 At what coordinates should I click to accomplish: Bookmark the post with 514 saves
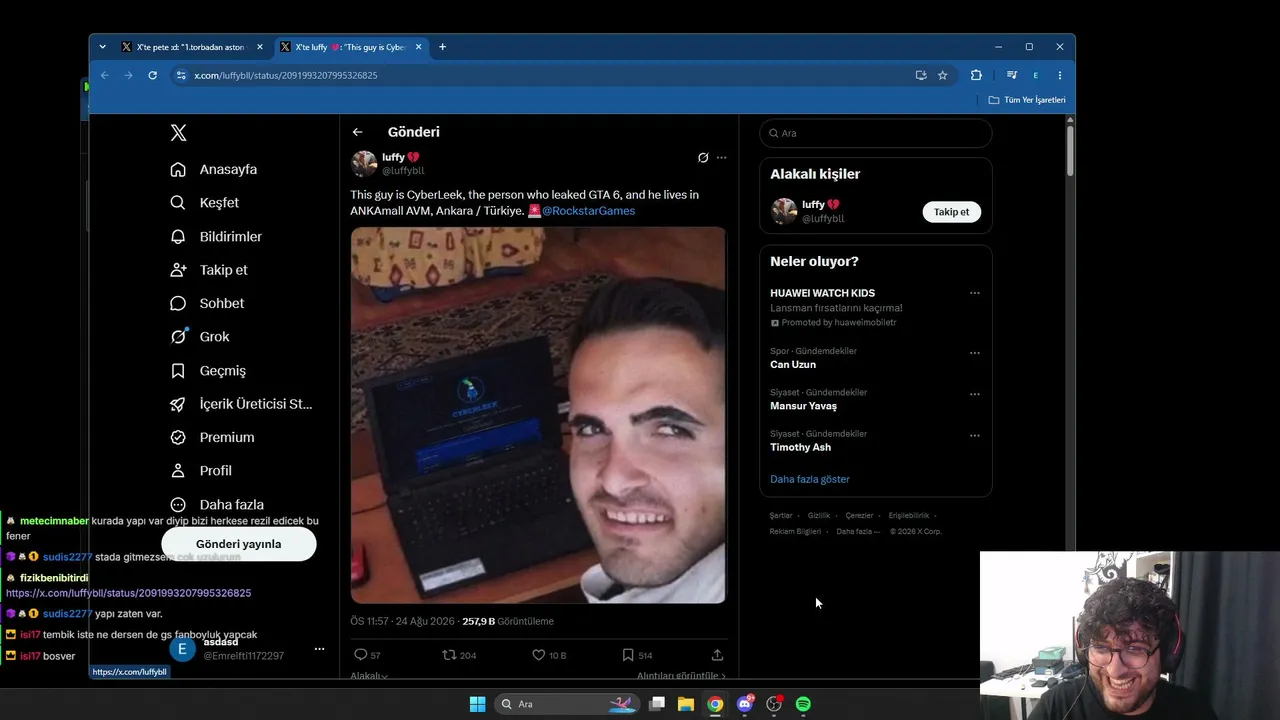point(628,655)
